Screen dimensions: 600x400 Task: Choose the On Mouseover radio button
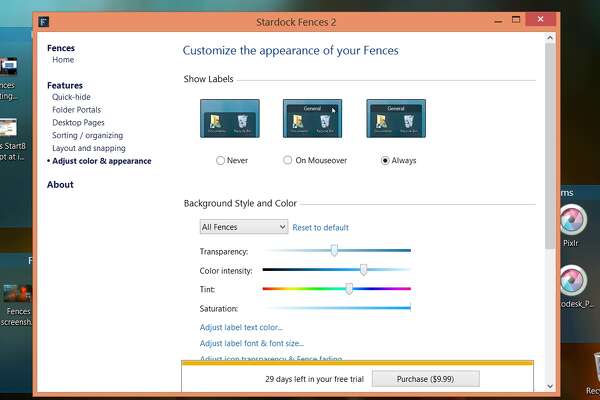(287, 160)
